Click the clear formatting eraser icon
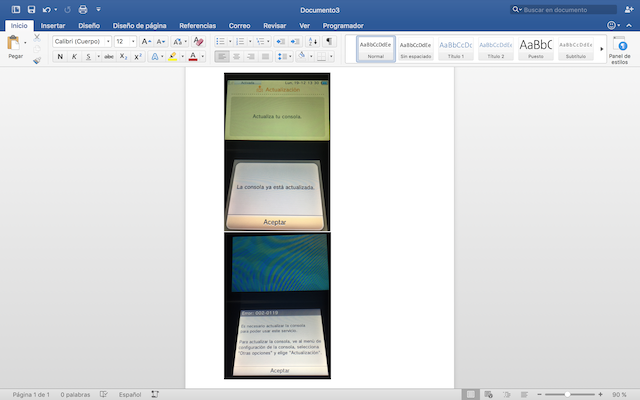This screenshot has width=640, height=400. (198, 42)
